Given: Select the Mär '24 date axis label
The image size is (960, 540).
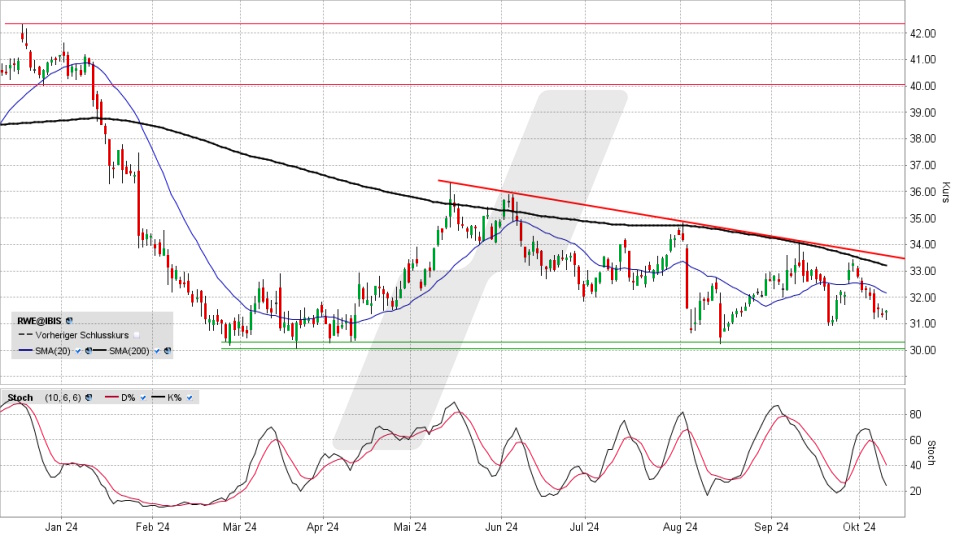Looking at the screenshot, I should click(x=241, y=527).
